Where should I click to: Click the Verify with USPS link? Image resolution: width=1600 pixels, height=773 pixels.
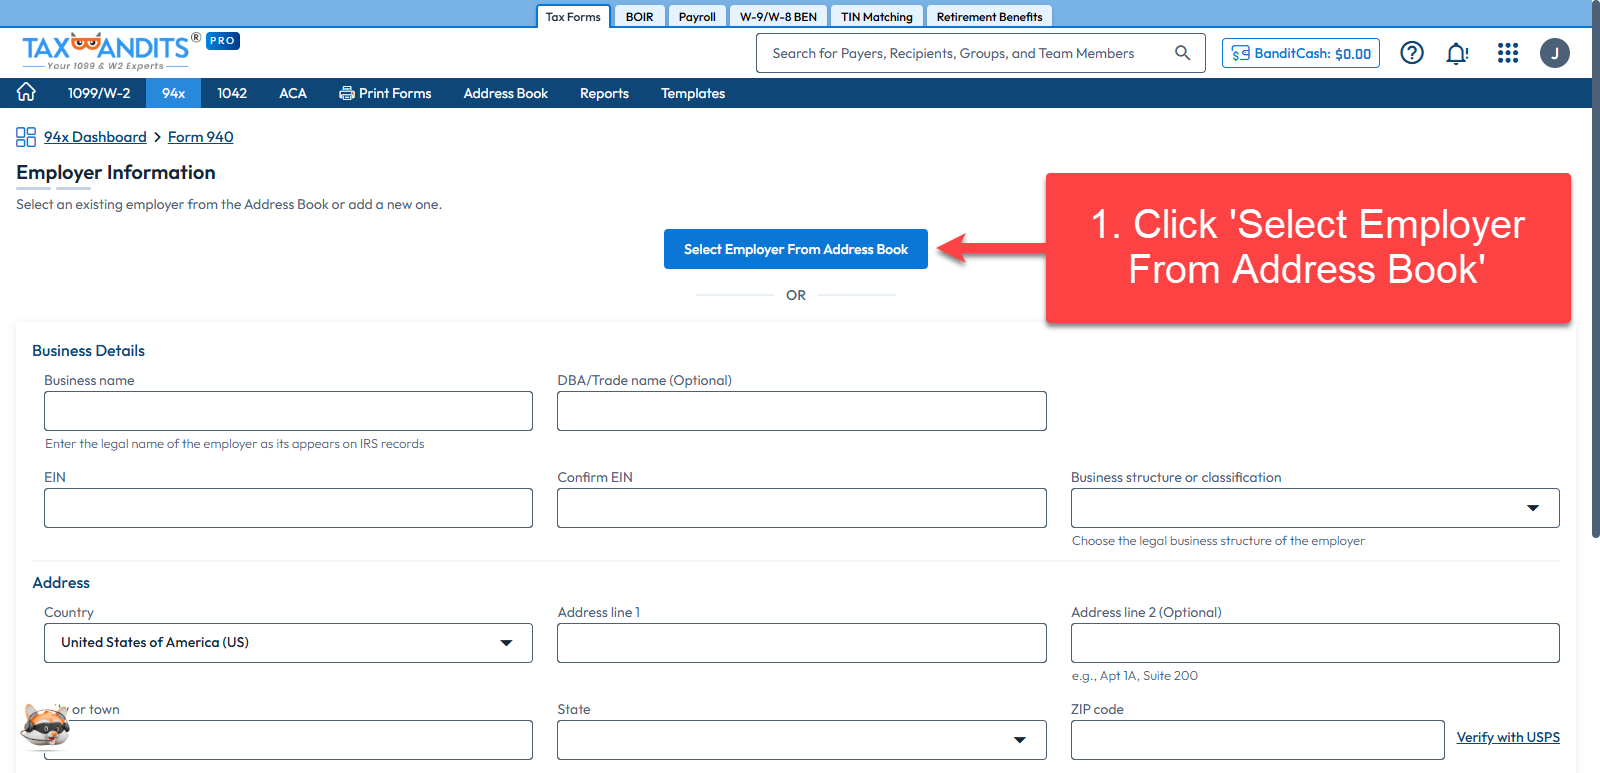pos(1507,737)
